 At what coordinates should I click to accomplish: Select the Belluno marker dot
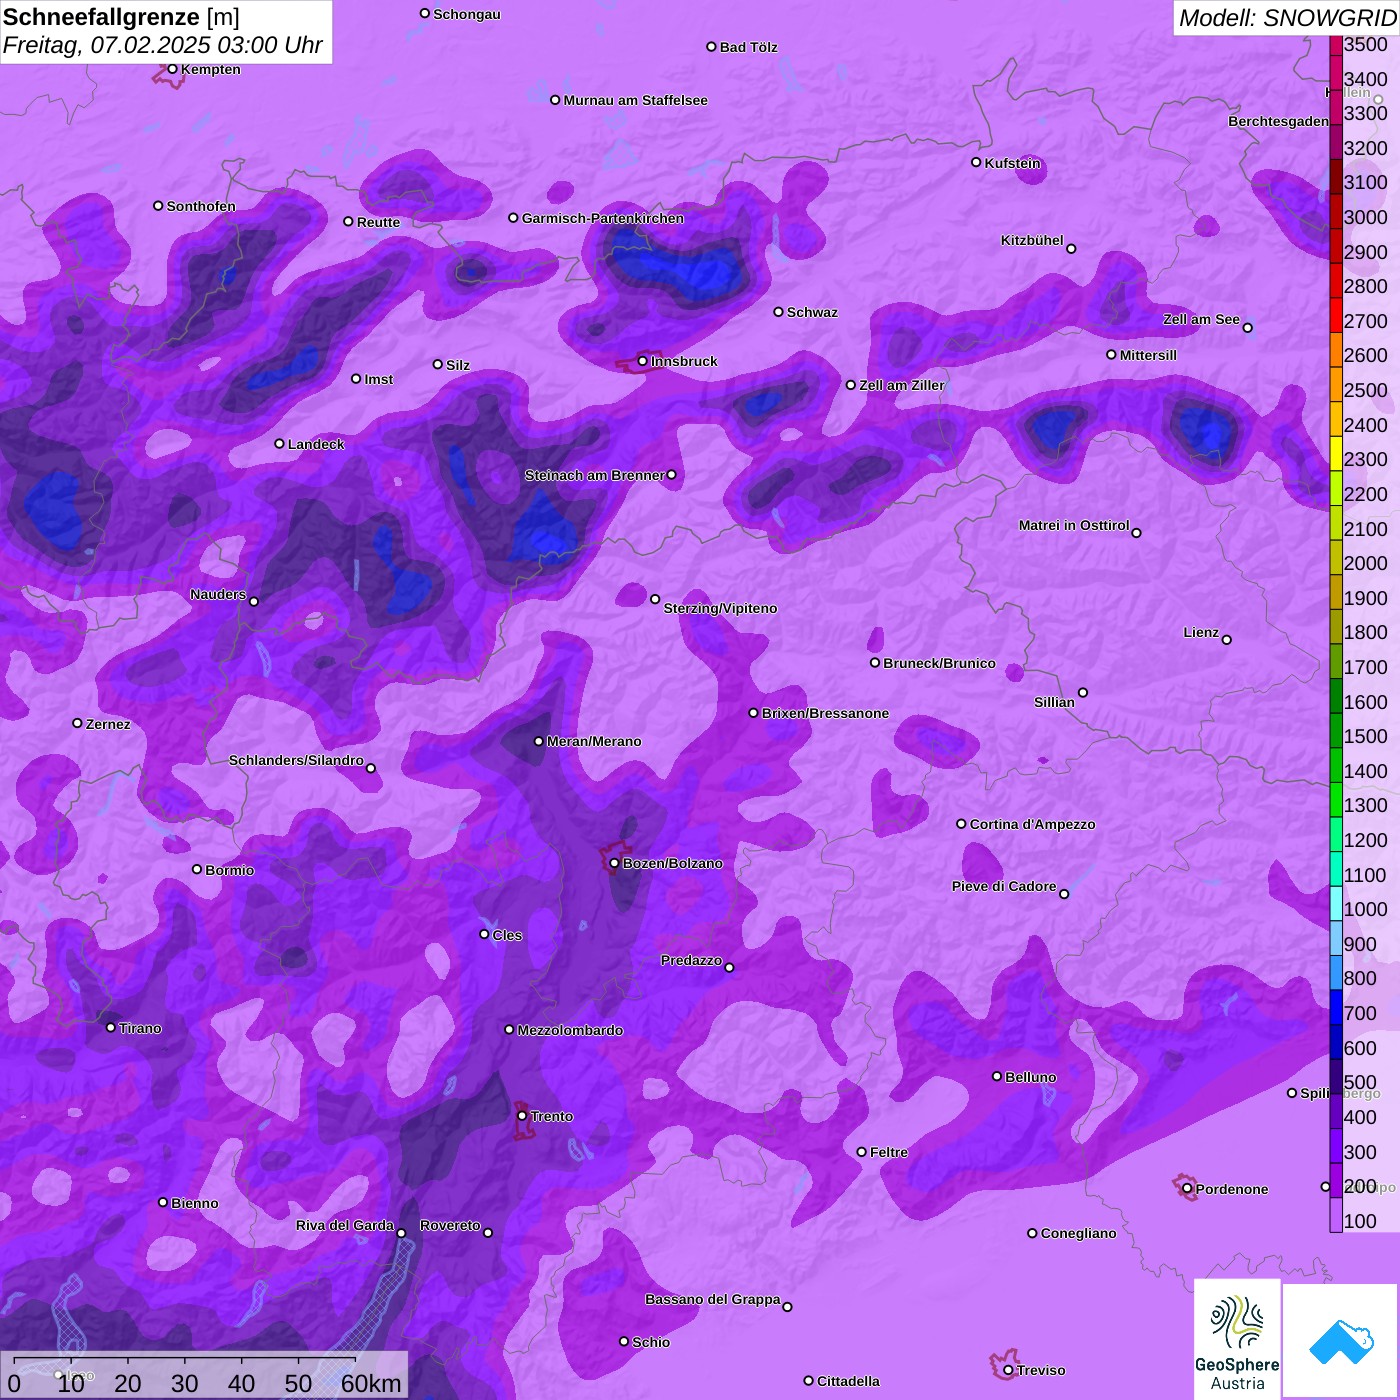(997, 1076)
